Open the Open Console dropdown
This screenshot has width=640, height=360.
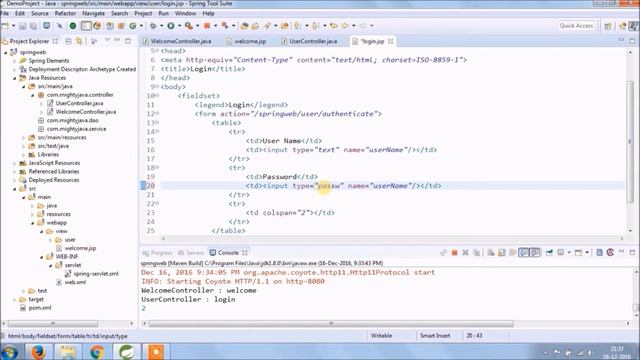(x=587, y=253)
